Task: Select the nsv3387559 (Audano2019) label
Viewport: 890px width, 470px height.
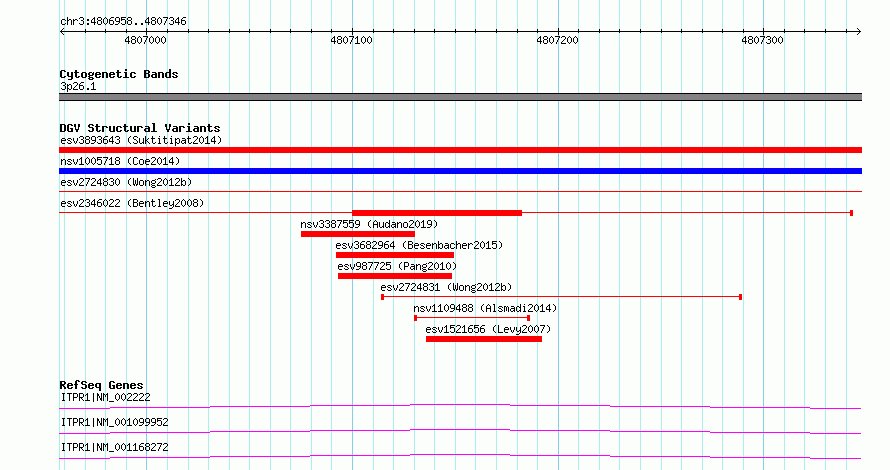Action: click(369, 224)
